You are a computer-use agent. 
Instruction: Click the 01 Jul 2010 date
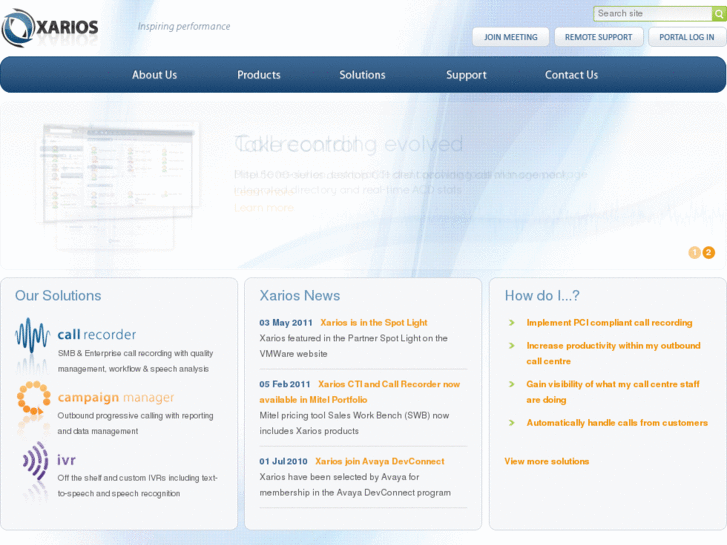click(x=283, y=462)
